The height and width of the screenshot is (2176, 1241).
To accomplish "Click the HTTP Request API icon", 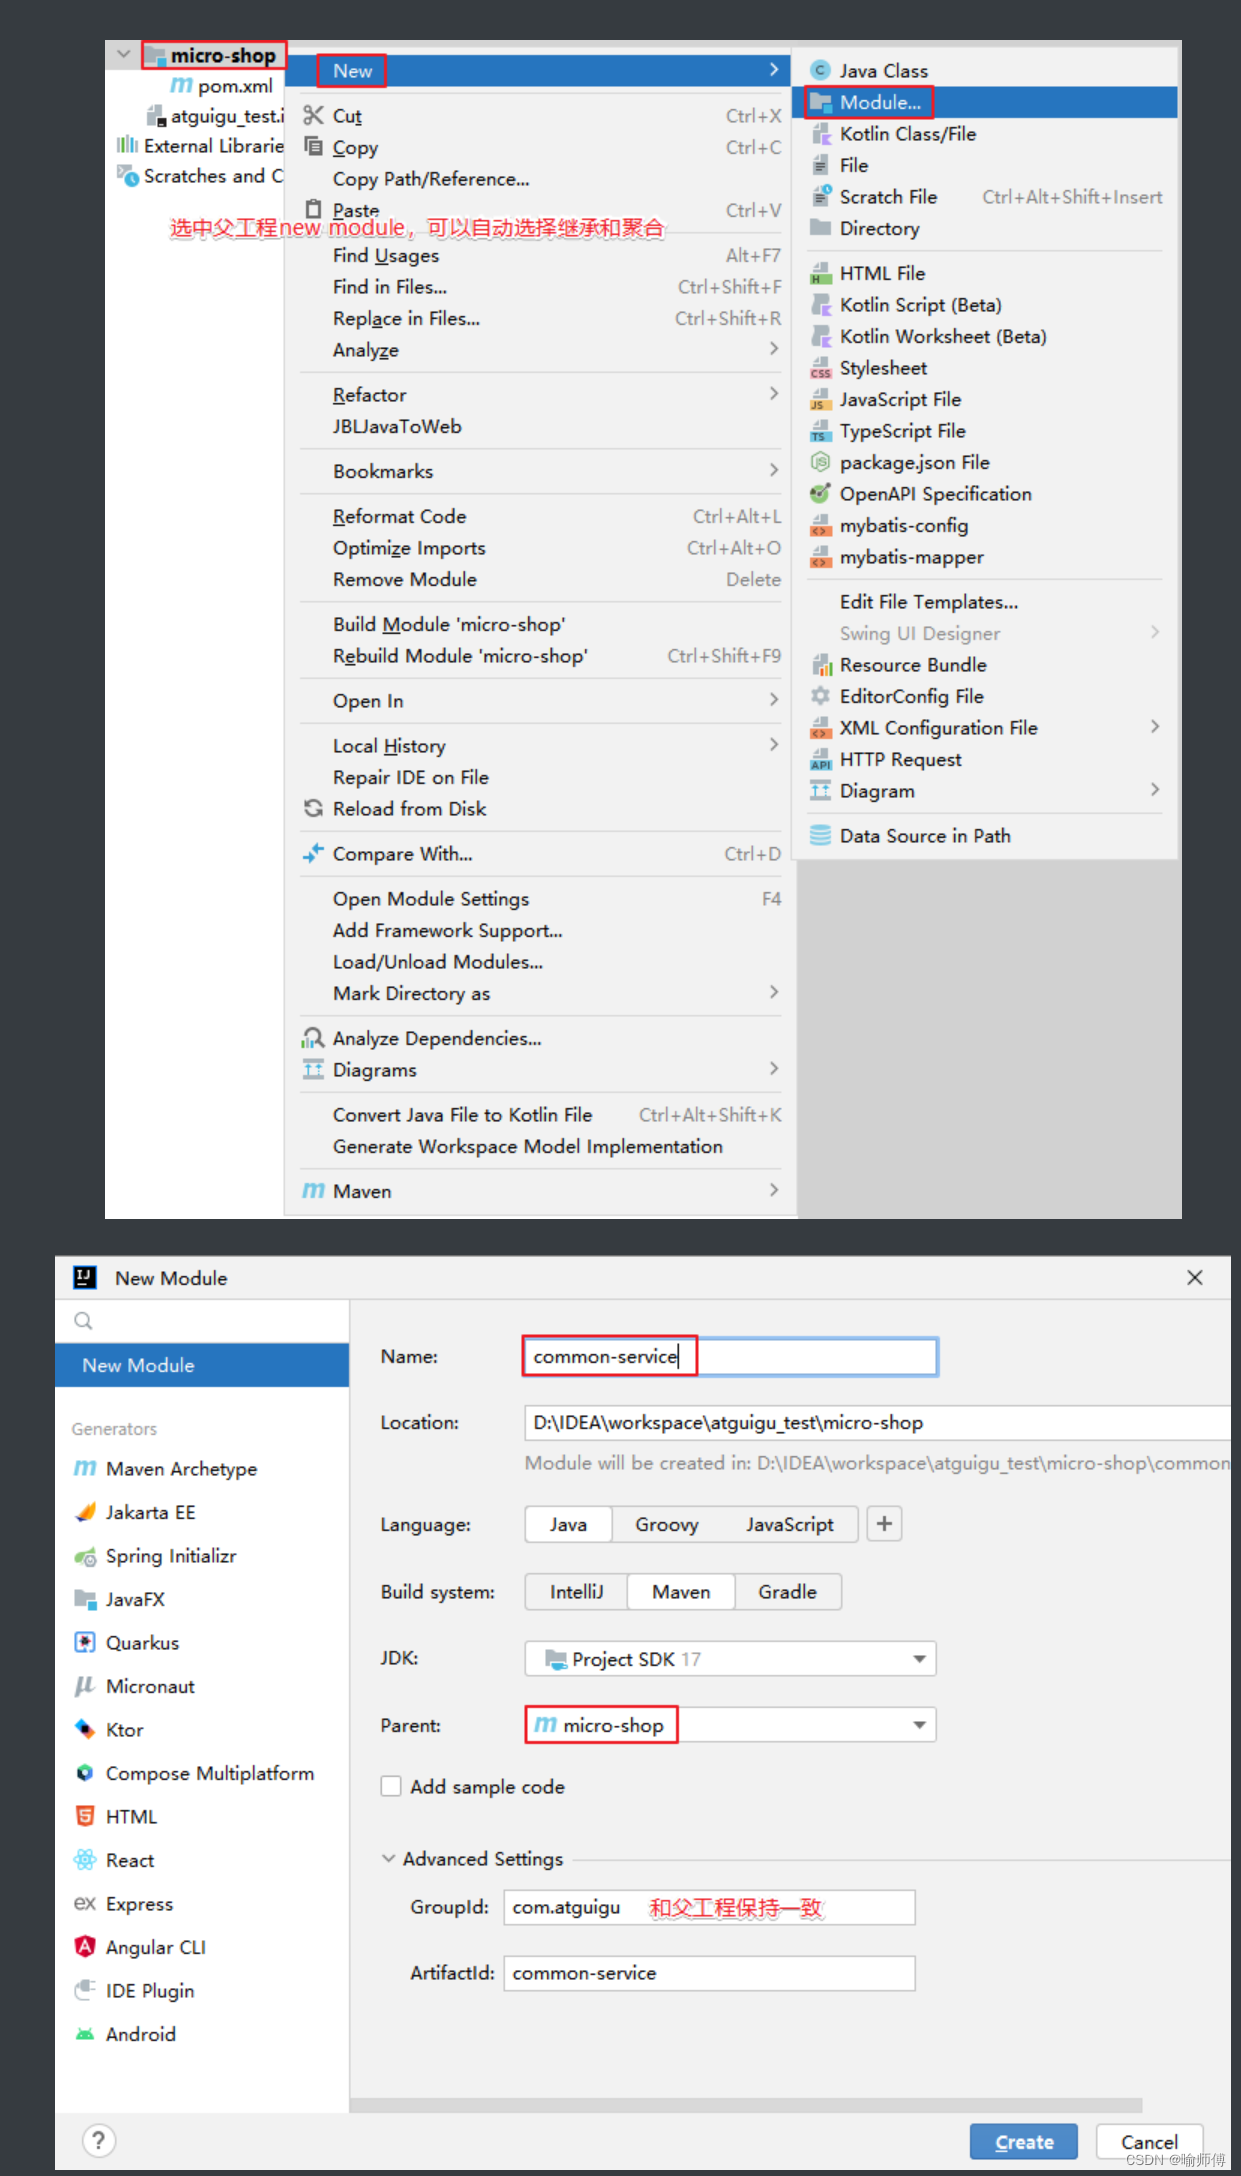I will pyautogui.click(x=820, y=759).
